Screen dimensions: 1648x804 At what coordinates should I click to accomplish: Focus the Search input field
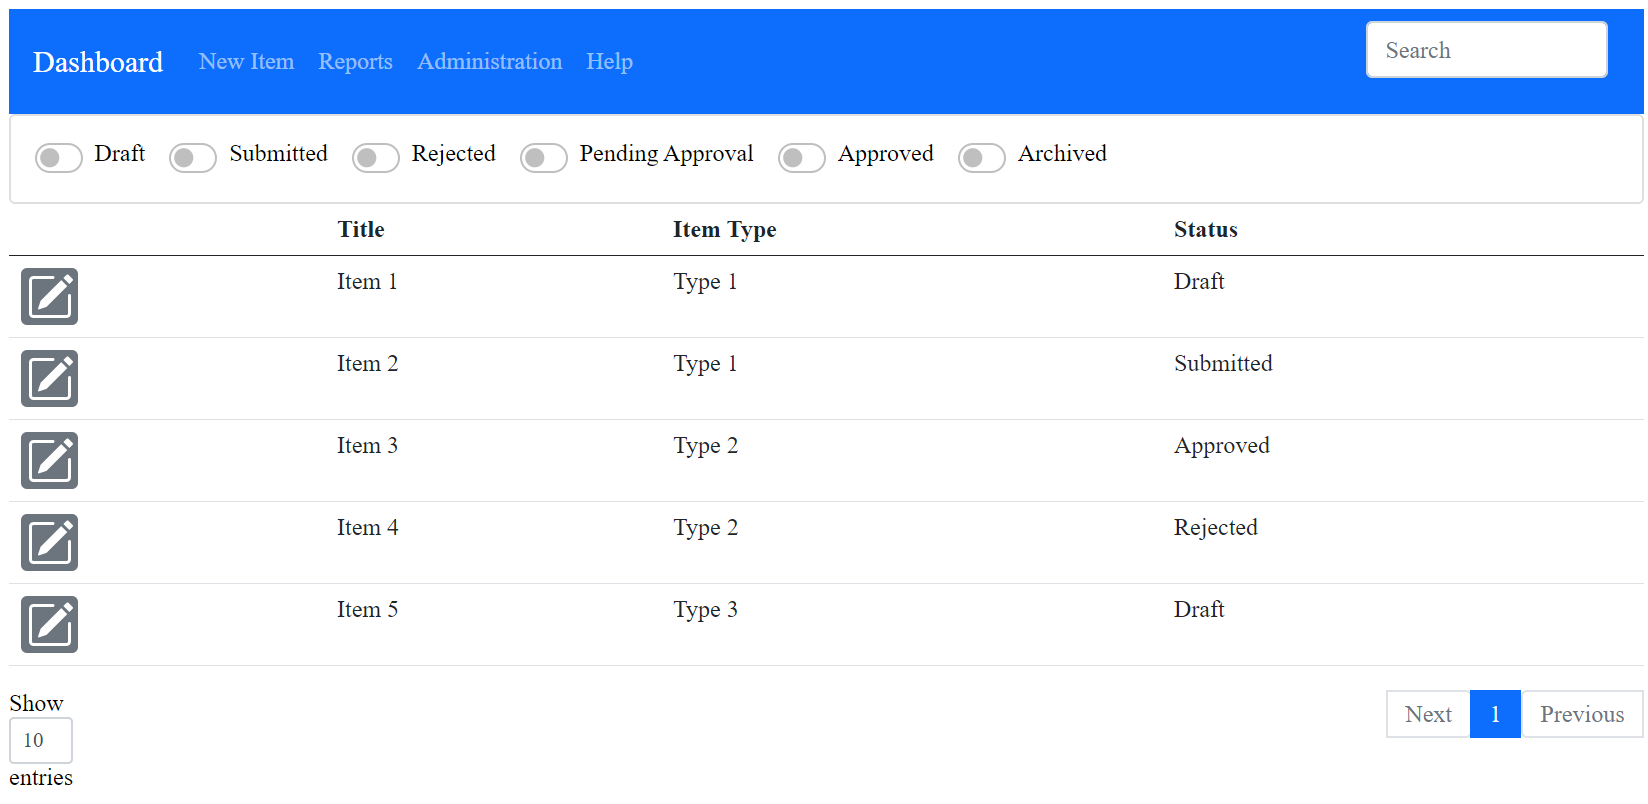[1487, 50]
